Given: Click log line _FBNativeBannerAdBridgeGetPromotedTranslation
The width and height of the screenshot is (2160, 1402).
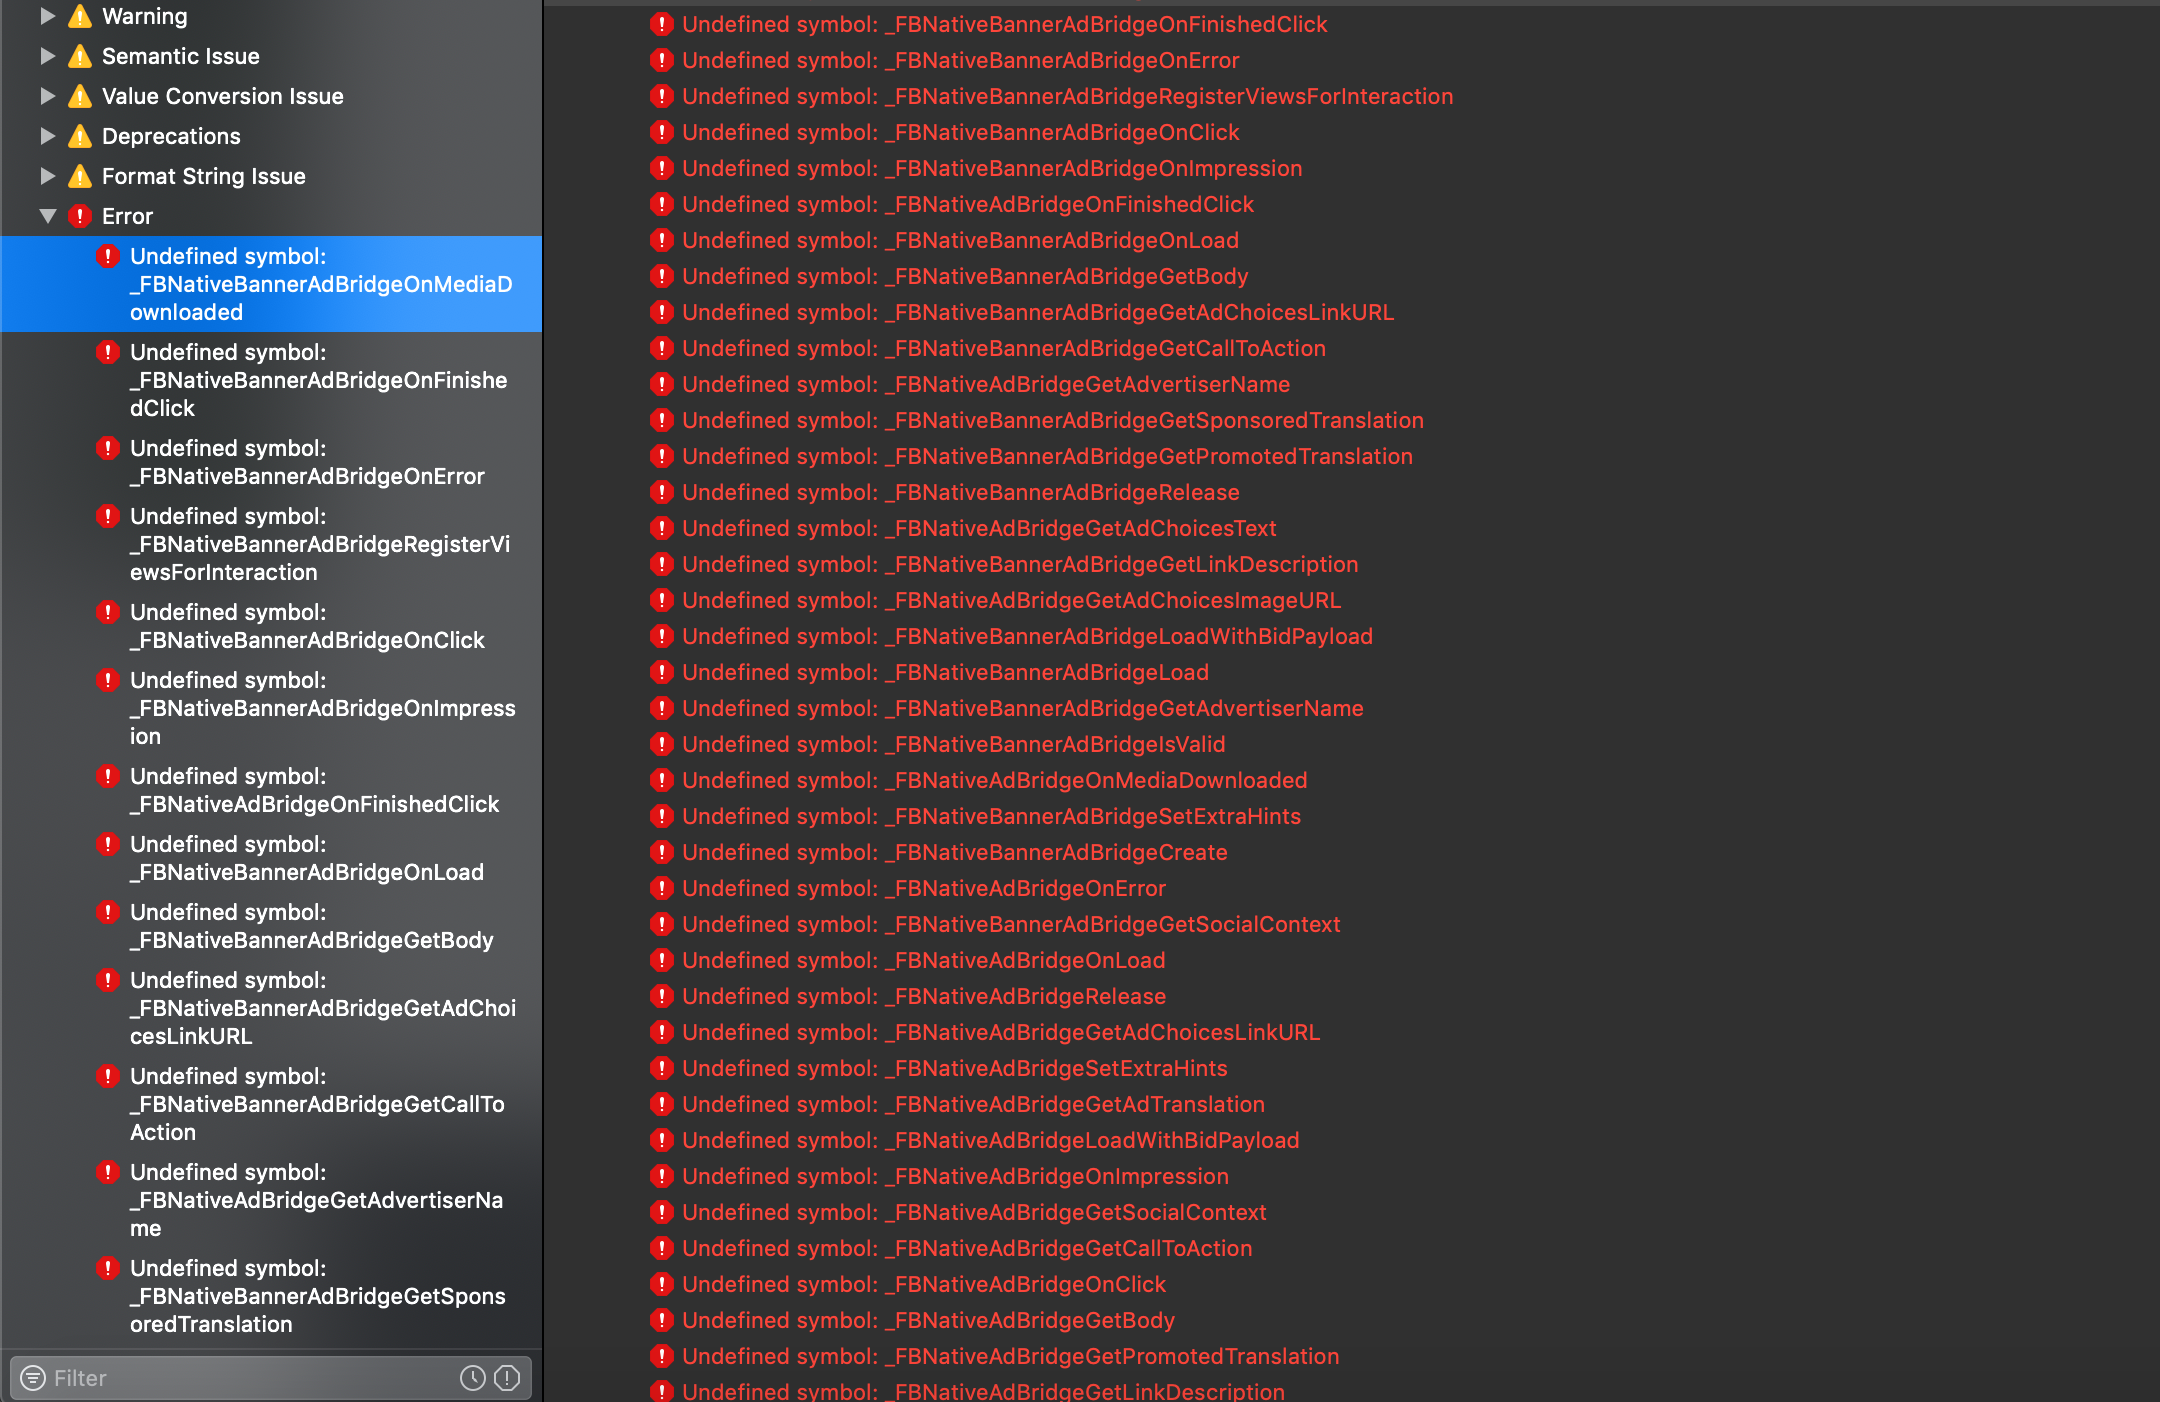Looking at the screenshot, I should [1047, 456].
